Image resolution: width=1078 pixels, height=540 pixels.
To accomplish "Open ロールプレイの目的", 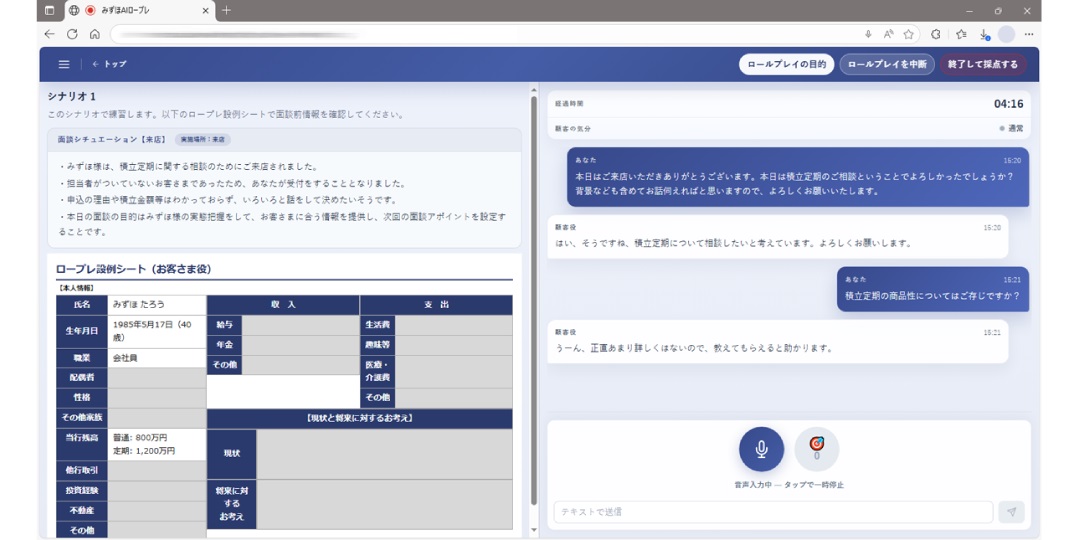I will [x=786, y=64].
